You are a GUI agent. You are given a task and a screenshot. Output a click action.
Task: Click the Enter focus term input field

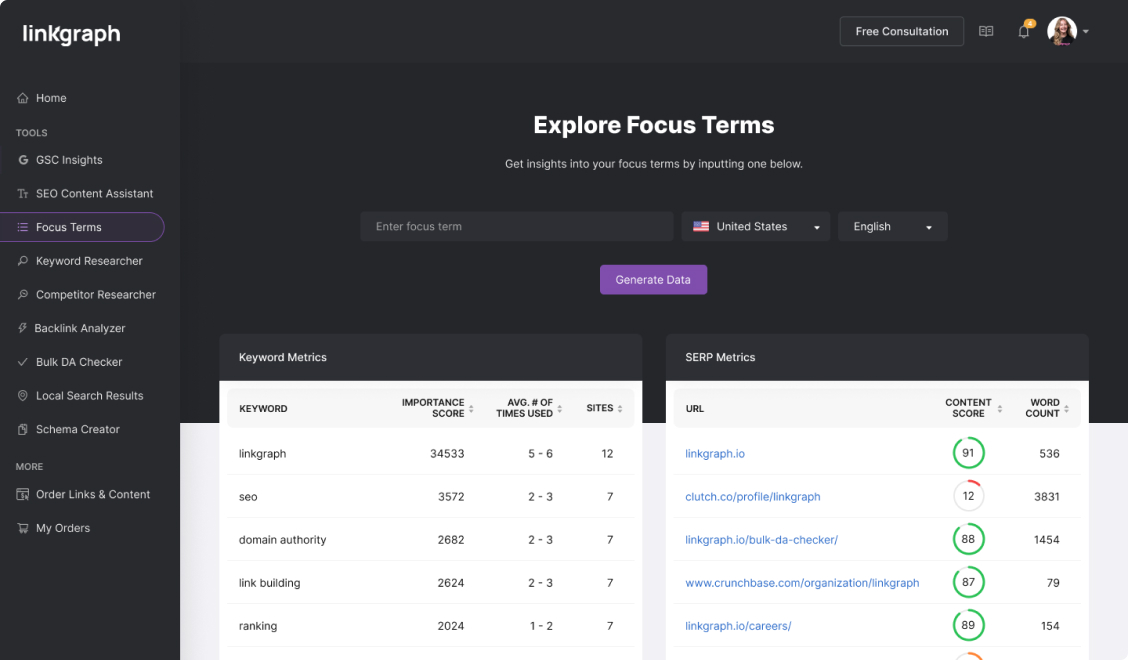517,227
